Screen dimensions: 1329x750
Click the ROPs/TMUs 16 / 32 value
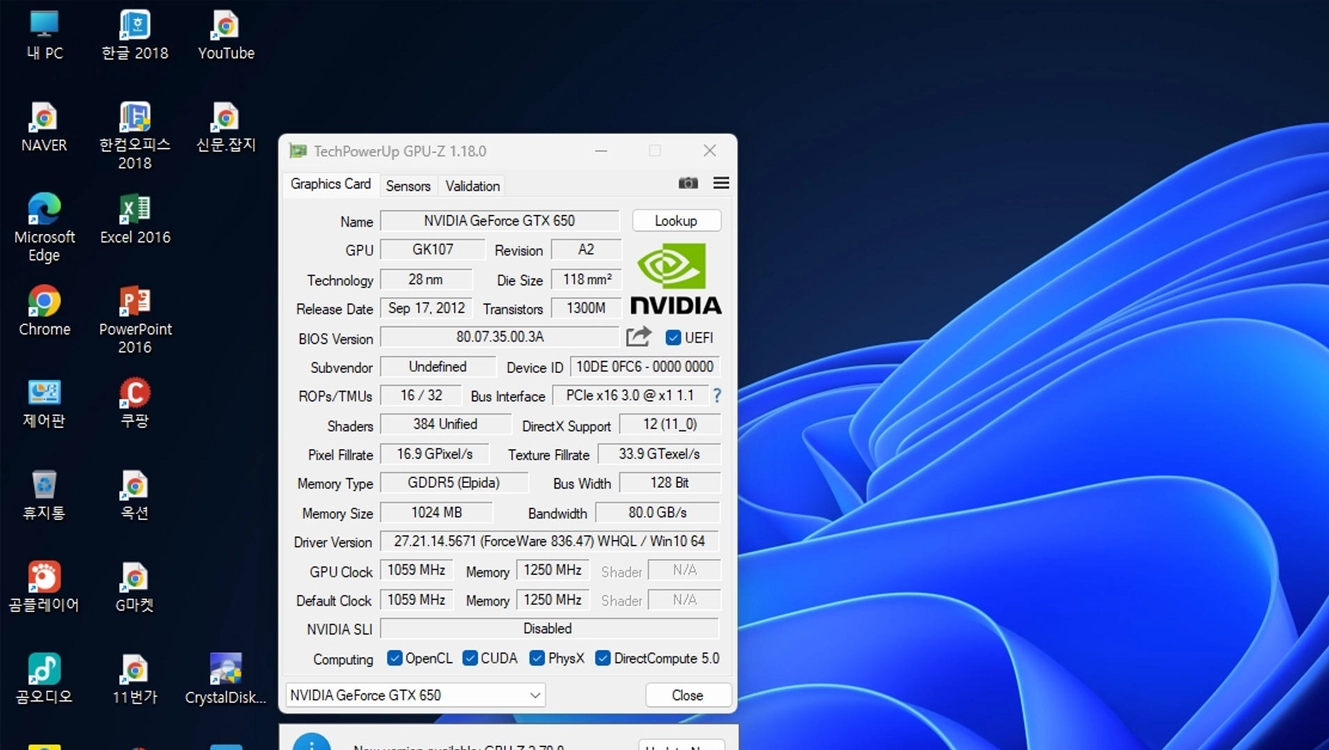pyautogui.click(x=421, y=395)
